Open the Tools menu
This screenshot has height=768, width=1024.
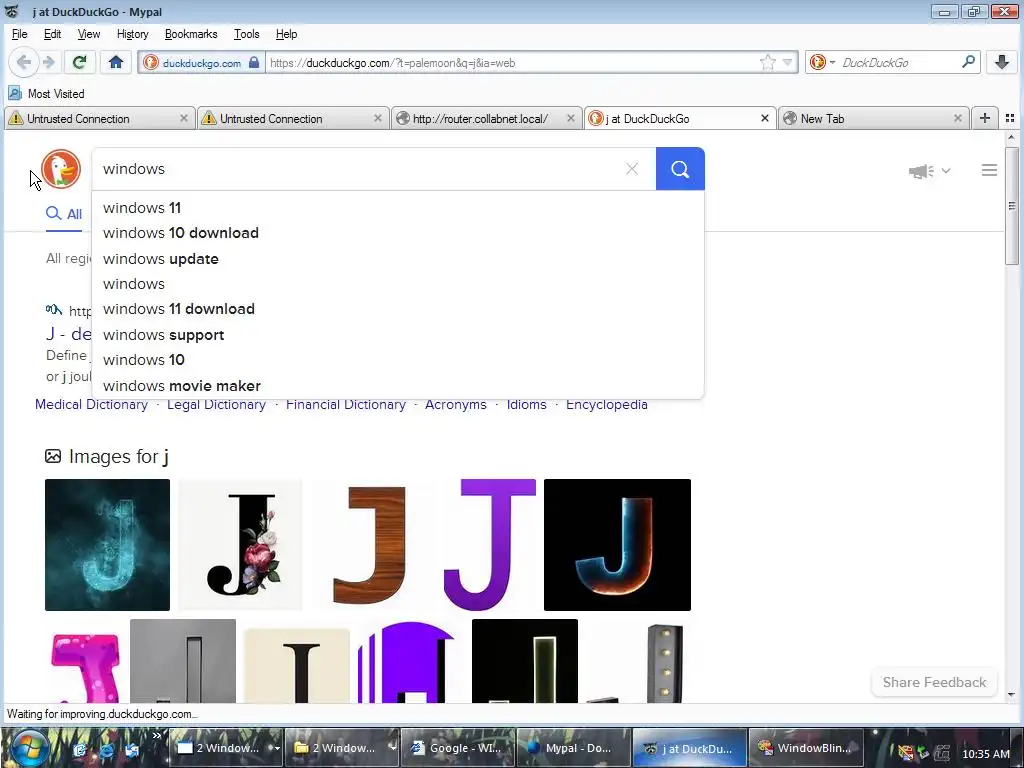tap(246, 34)
